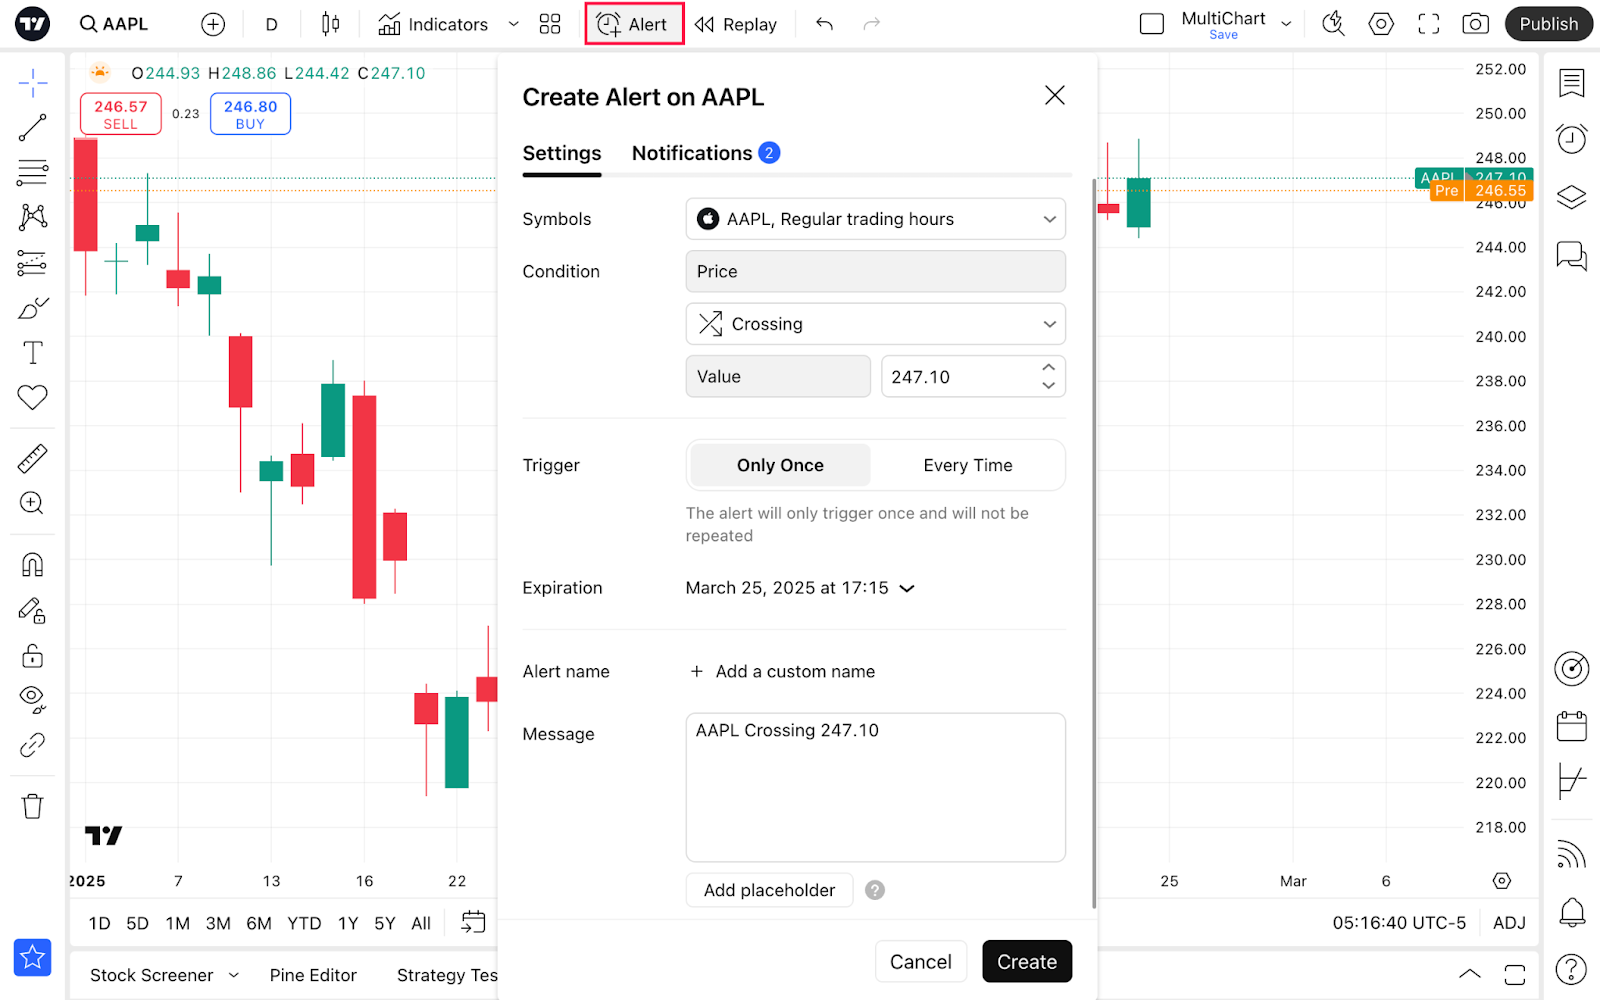The image size is (1600, 1000).
Task: Toggle lock all drawings
Action: click(33, 655)
